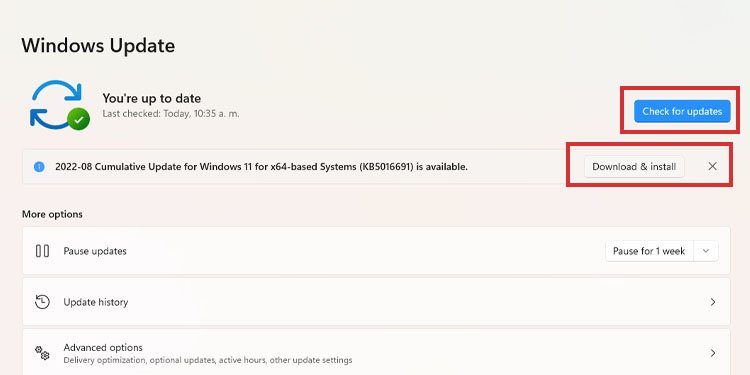
Task: Click the Update history clock icon
Action: pyautogui.click(x=43, y=302)
